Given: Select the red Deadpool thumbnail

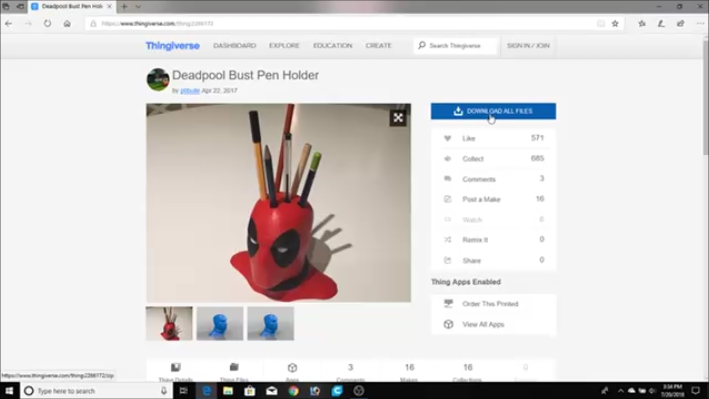Looking at the screenshot, I should (x=169, y=323).
